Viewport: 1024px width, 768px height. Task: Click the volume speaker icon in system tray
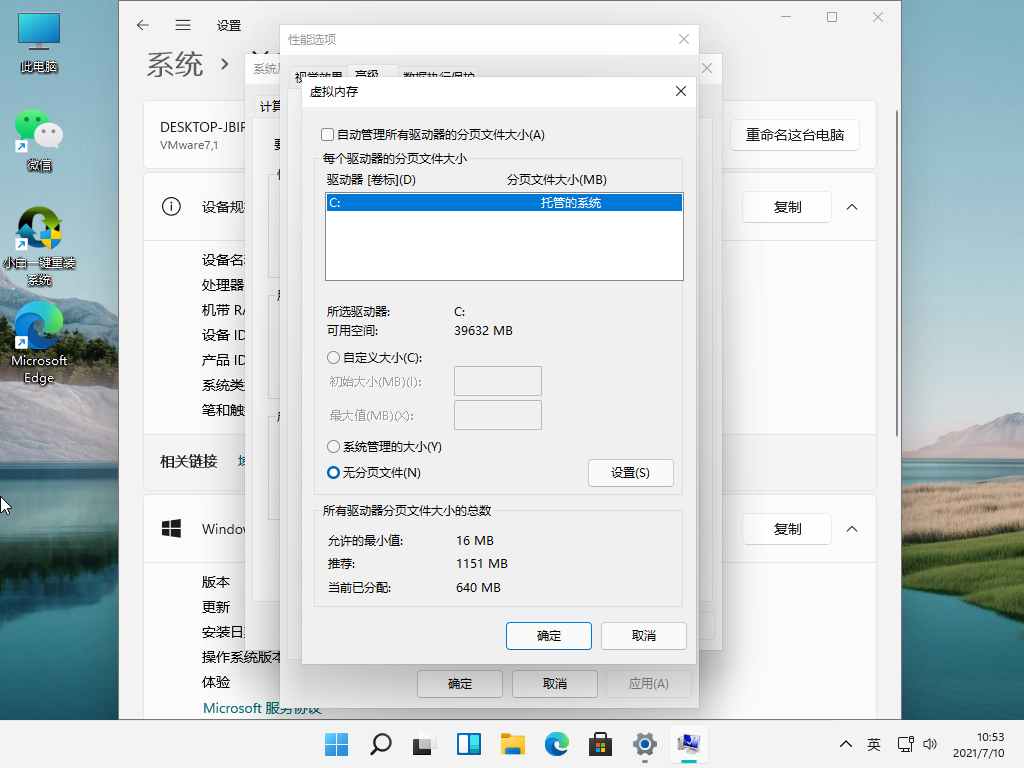tap(930, 744)
